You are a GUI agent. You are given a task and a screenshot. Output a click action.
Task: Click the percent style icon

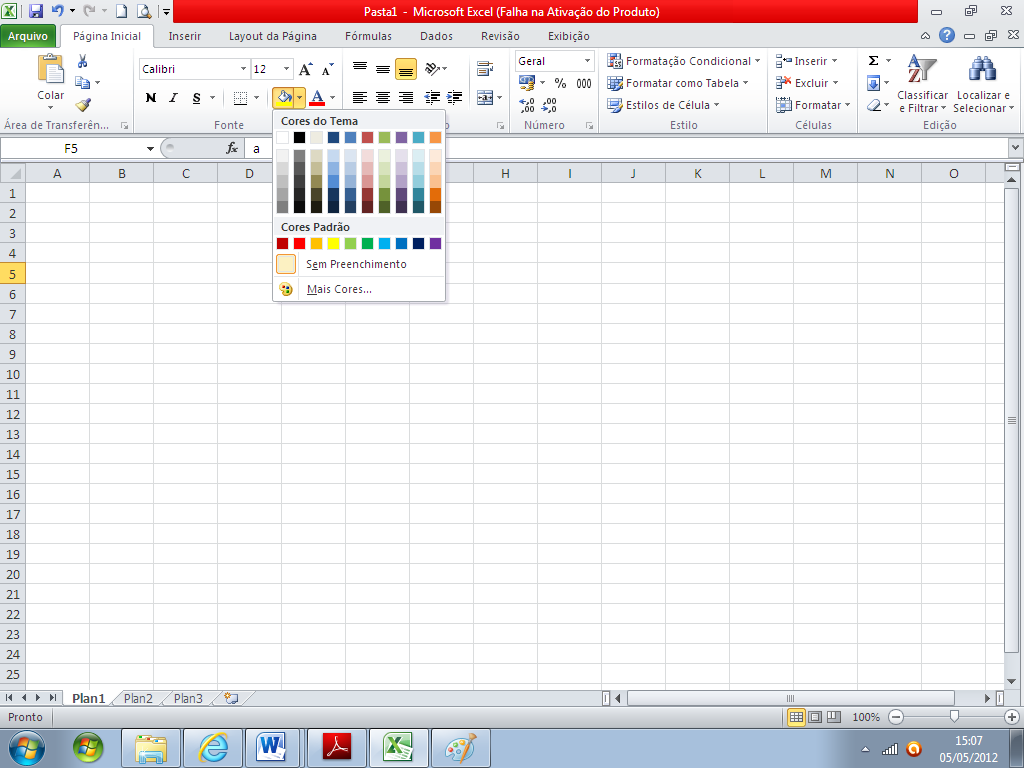coord(560,83)
